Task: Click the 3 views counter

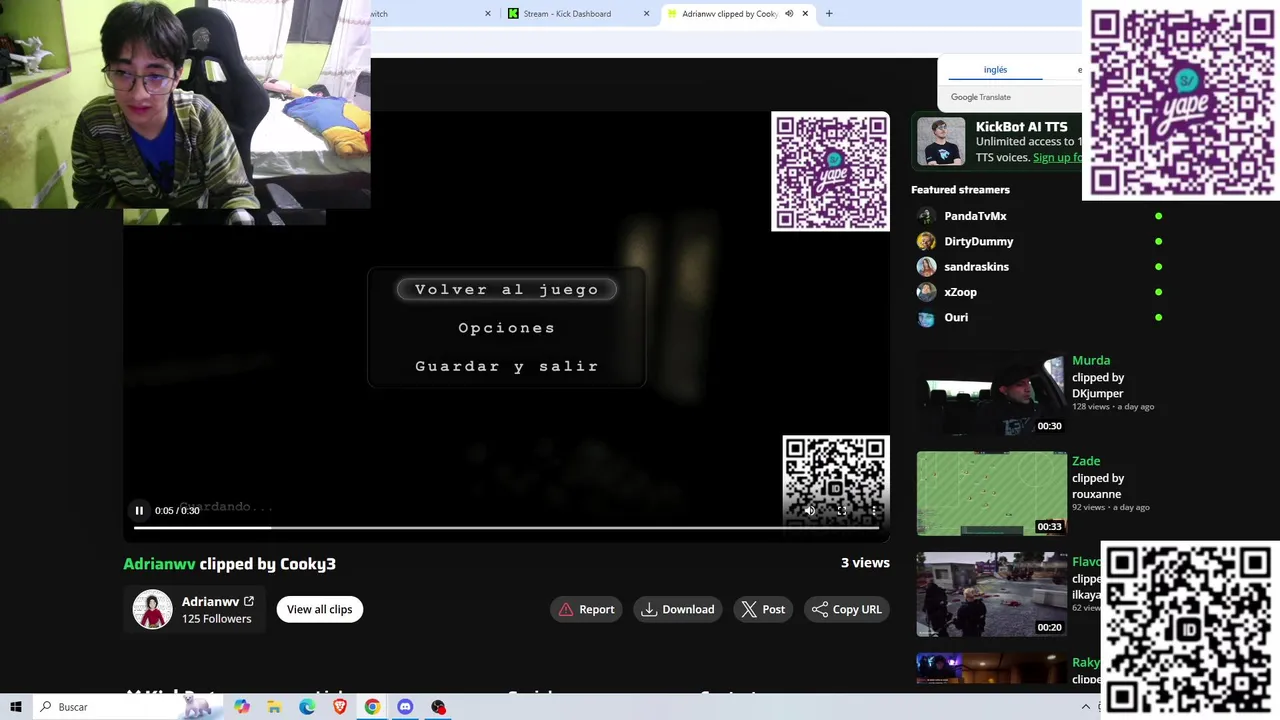Action: (x=865, y=563)
